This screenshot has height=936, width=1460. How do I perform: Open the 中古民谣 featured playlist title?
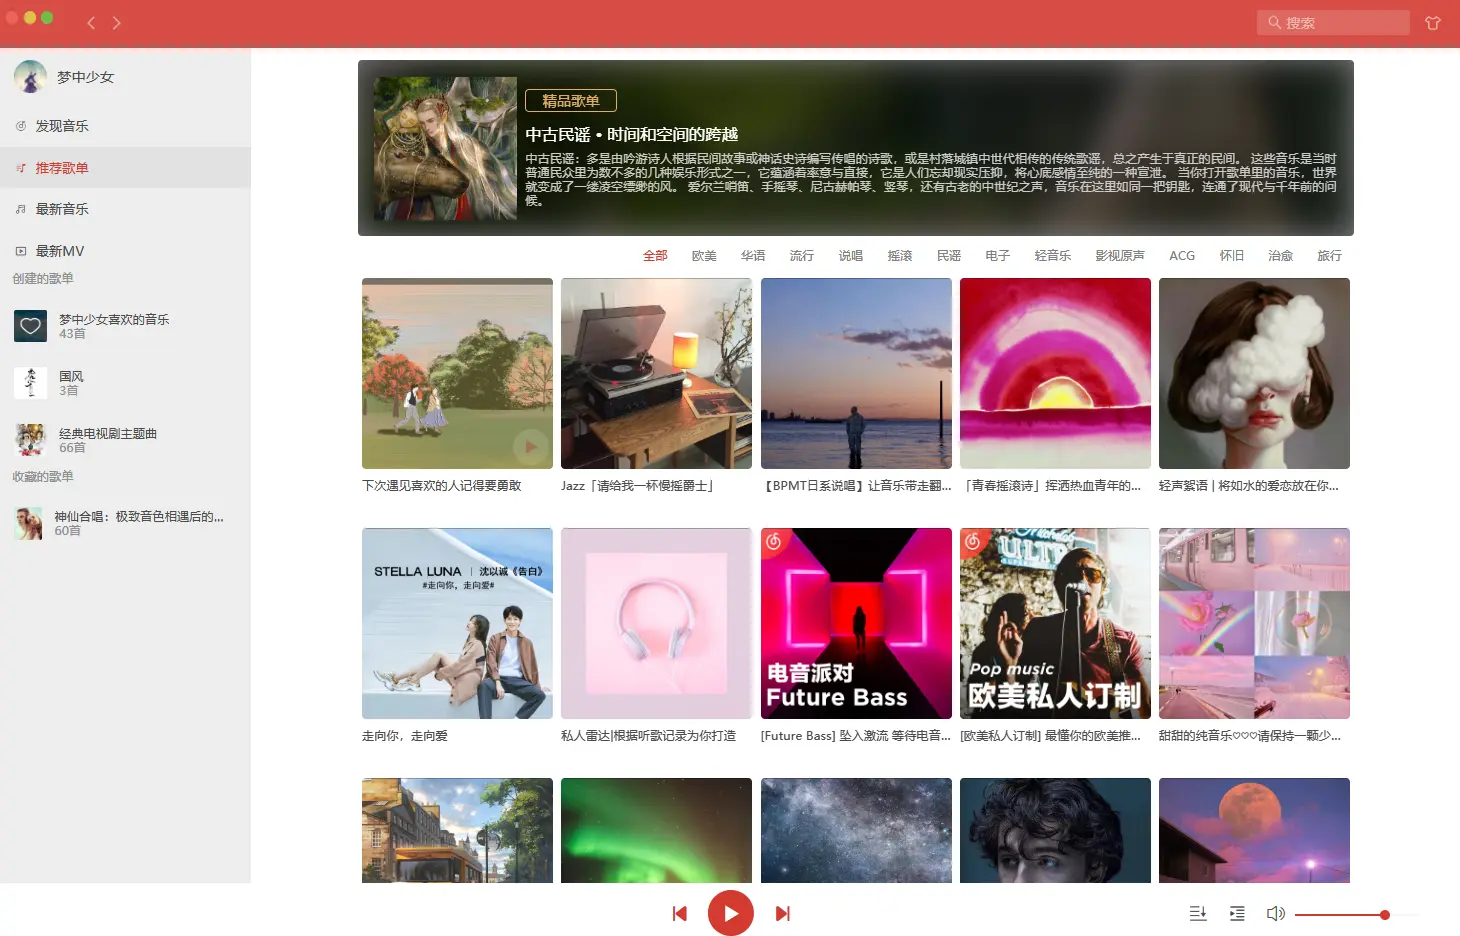[x=632, y=134]
